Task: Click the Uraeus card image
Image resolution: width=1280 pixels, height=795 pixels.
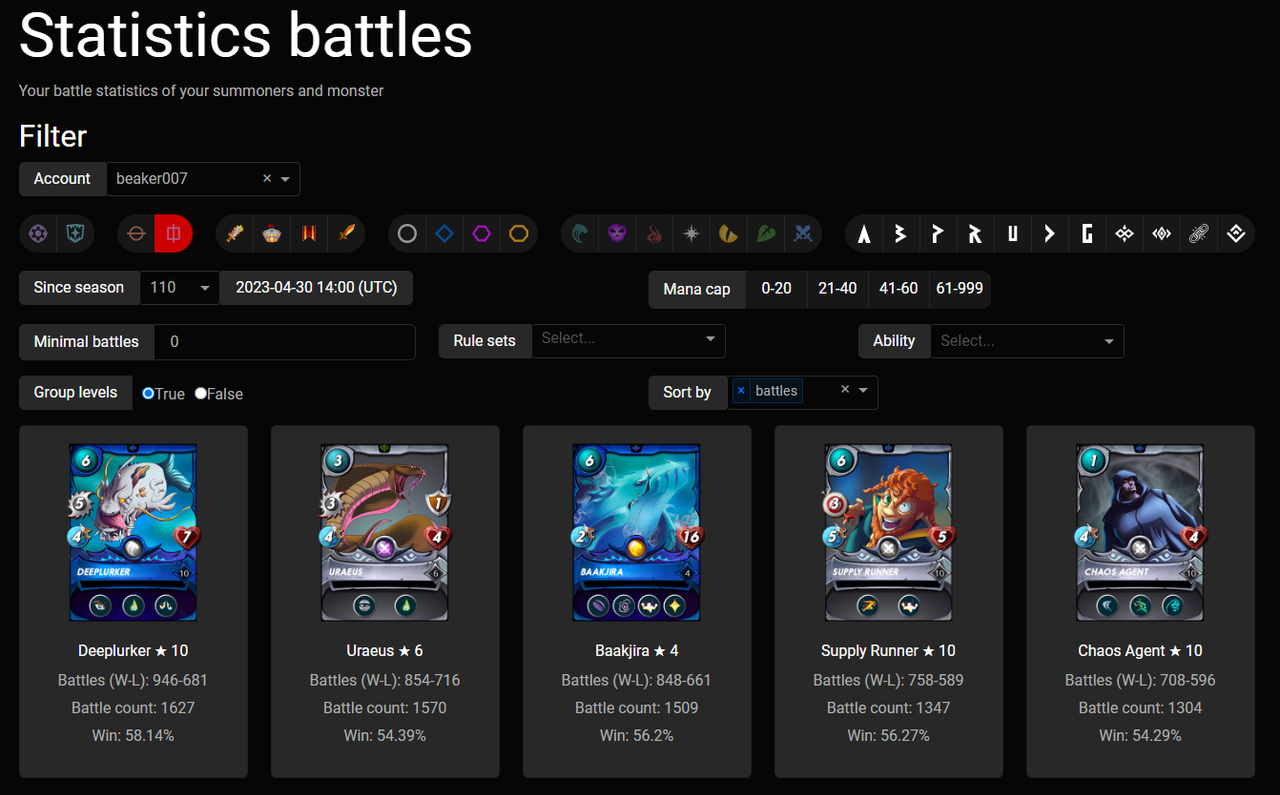Action: [385, 532]
